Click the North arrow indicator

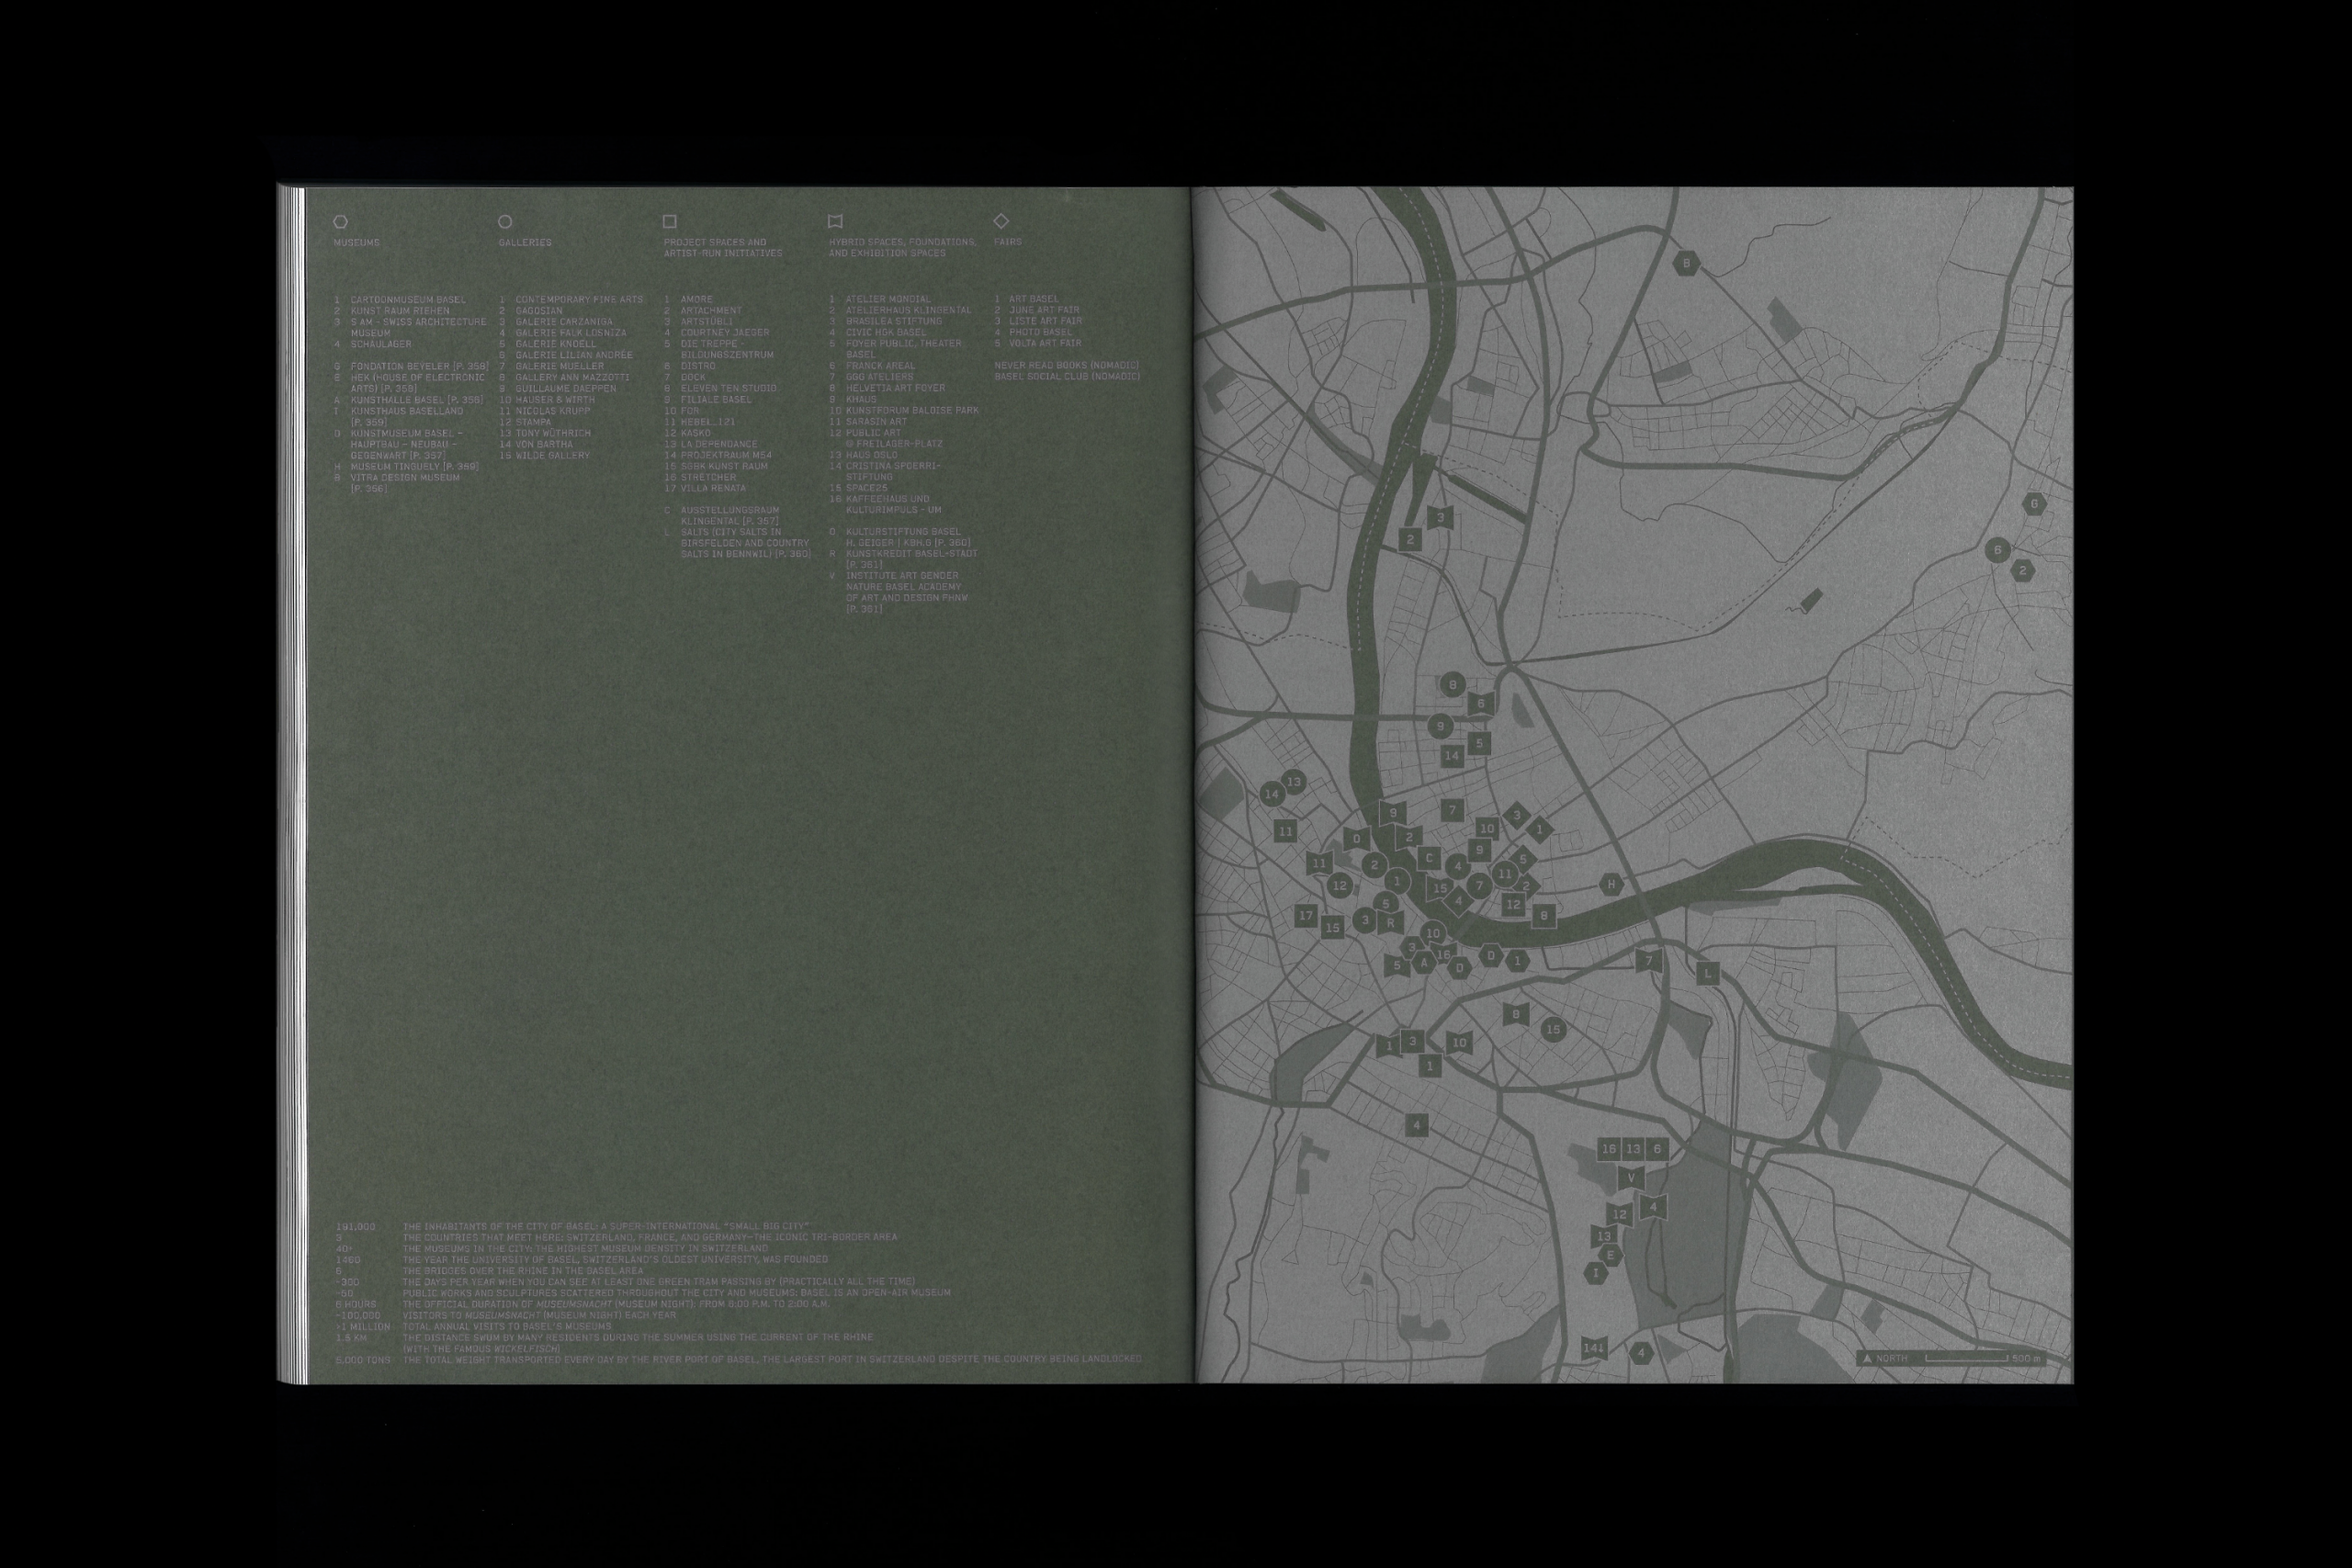[1866, 1358]
